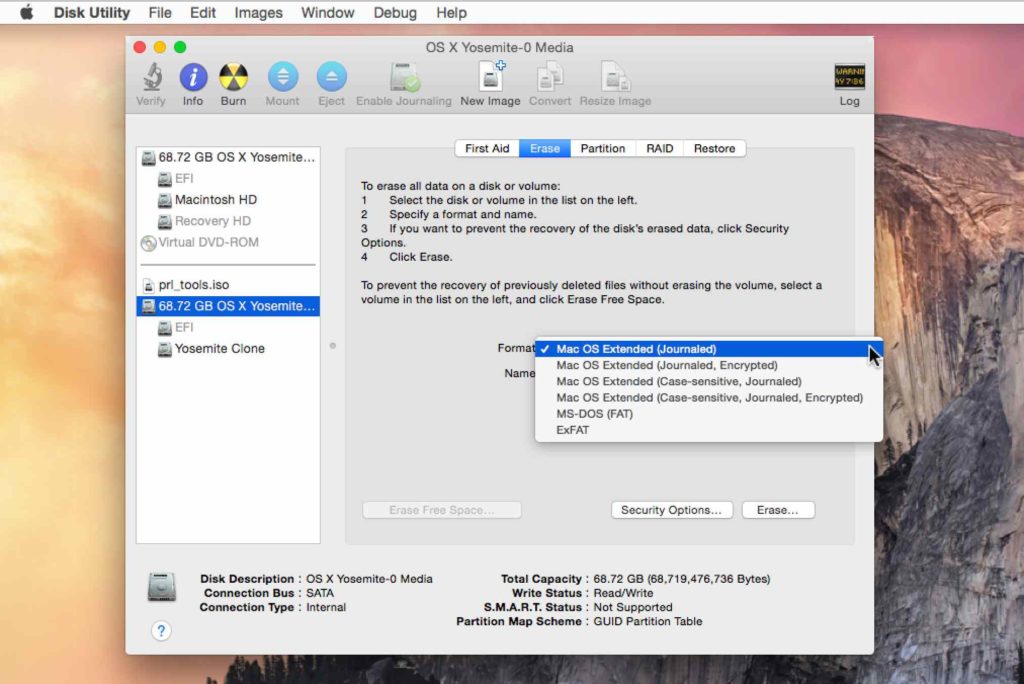Image resolution: width=1024 pixels, height=684 pixels.
Task: Click the help question mark button
Action: (x=161, y=631)
